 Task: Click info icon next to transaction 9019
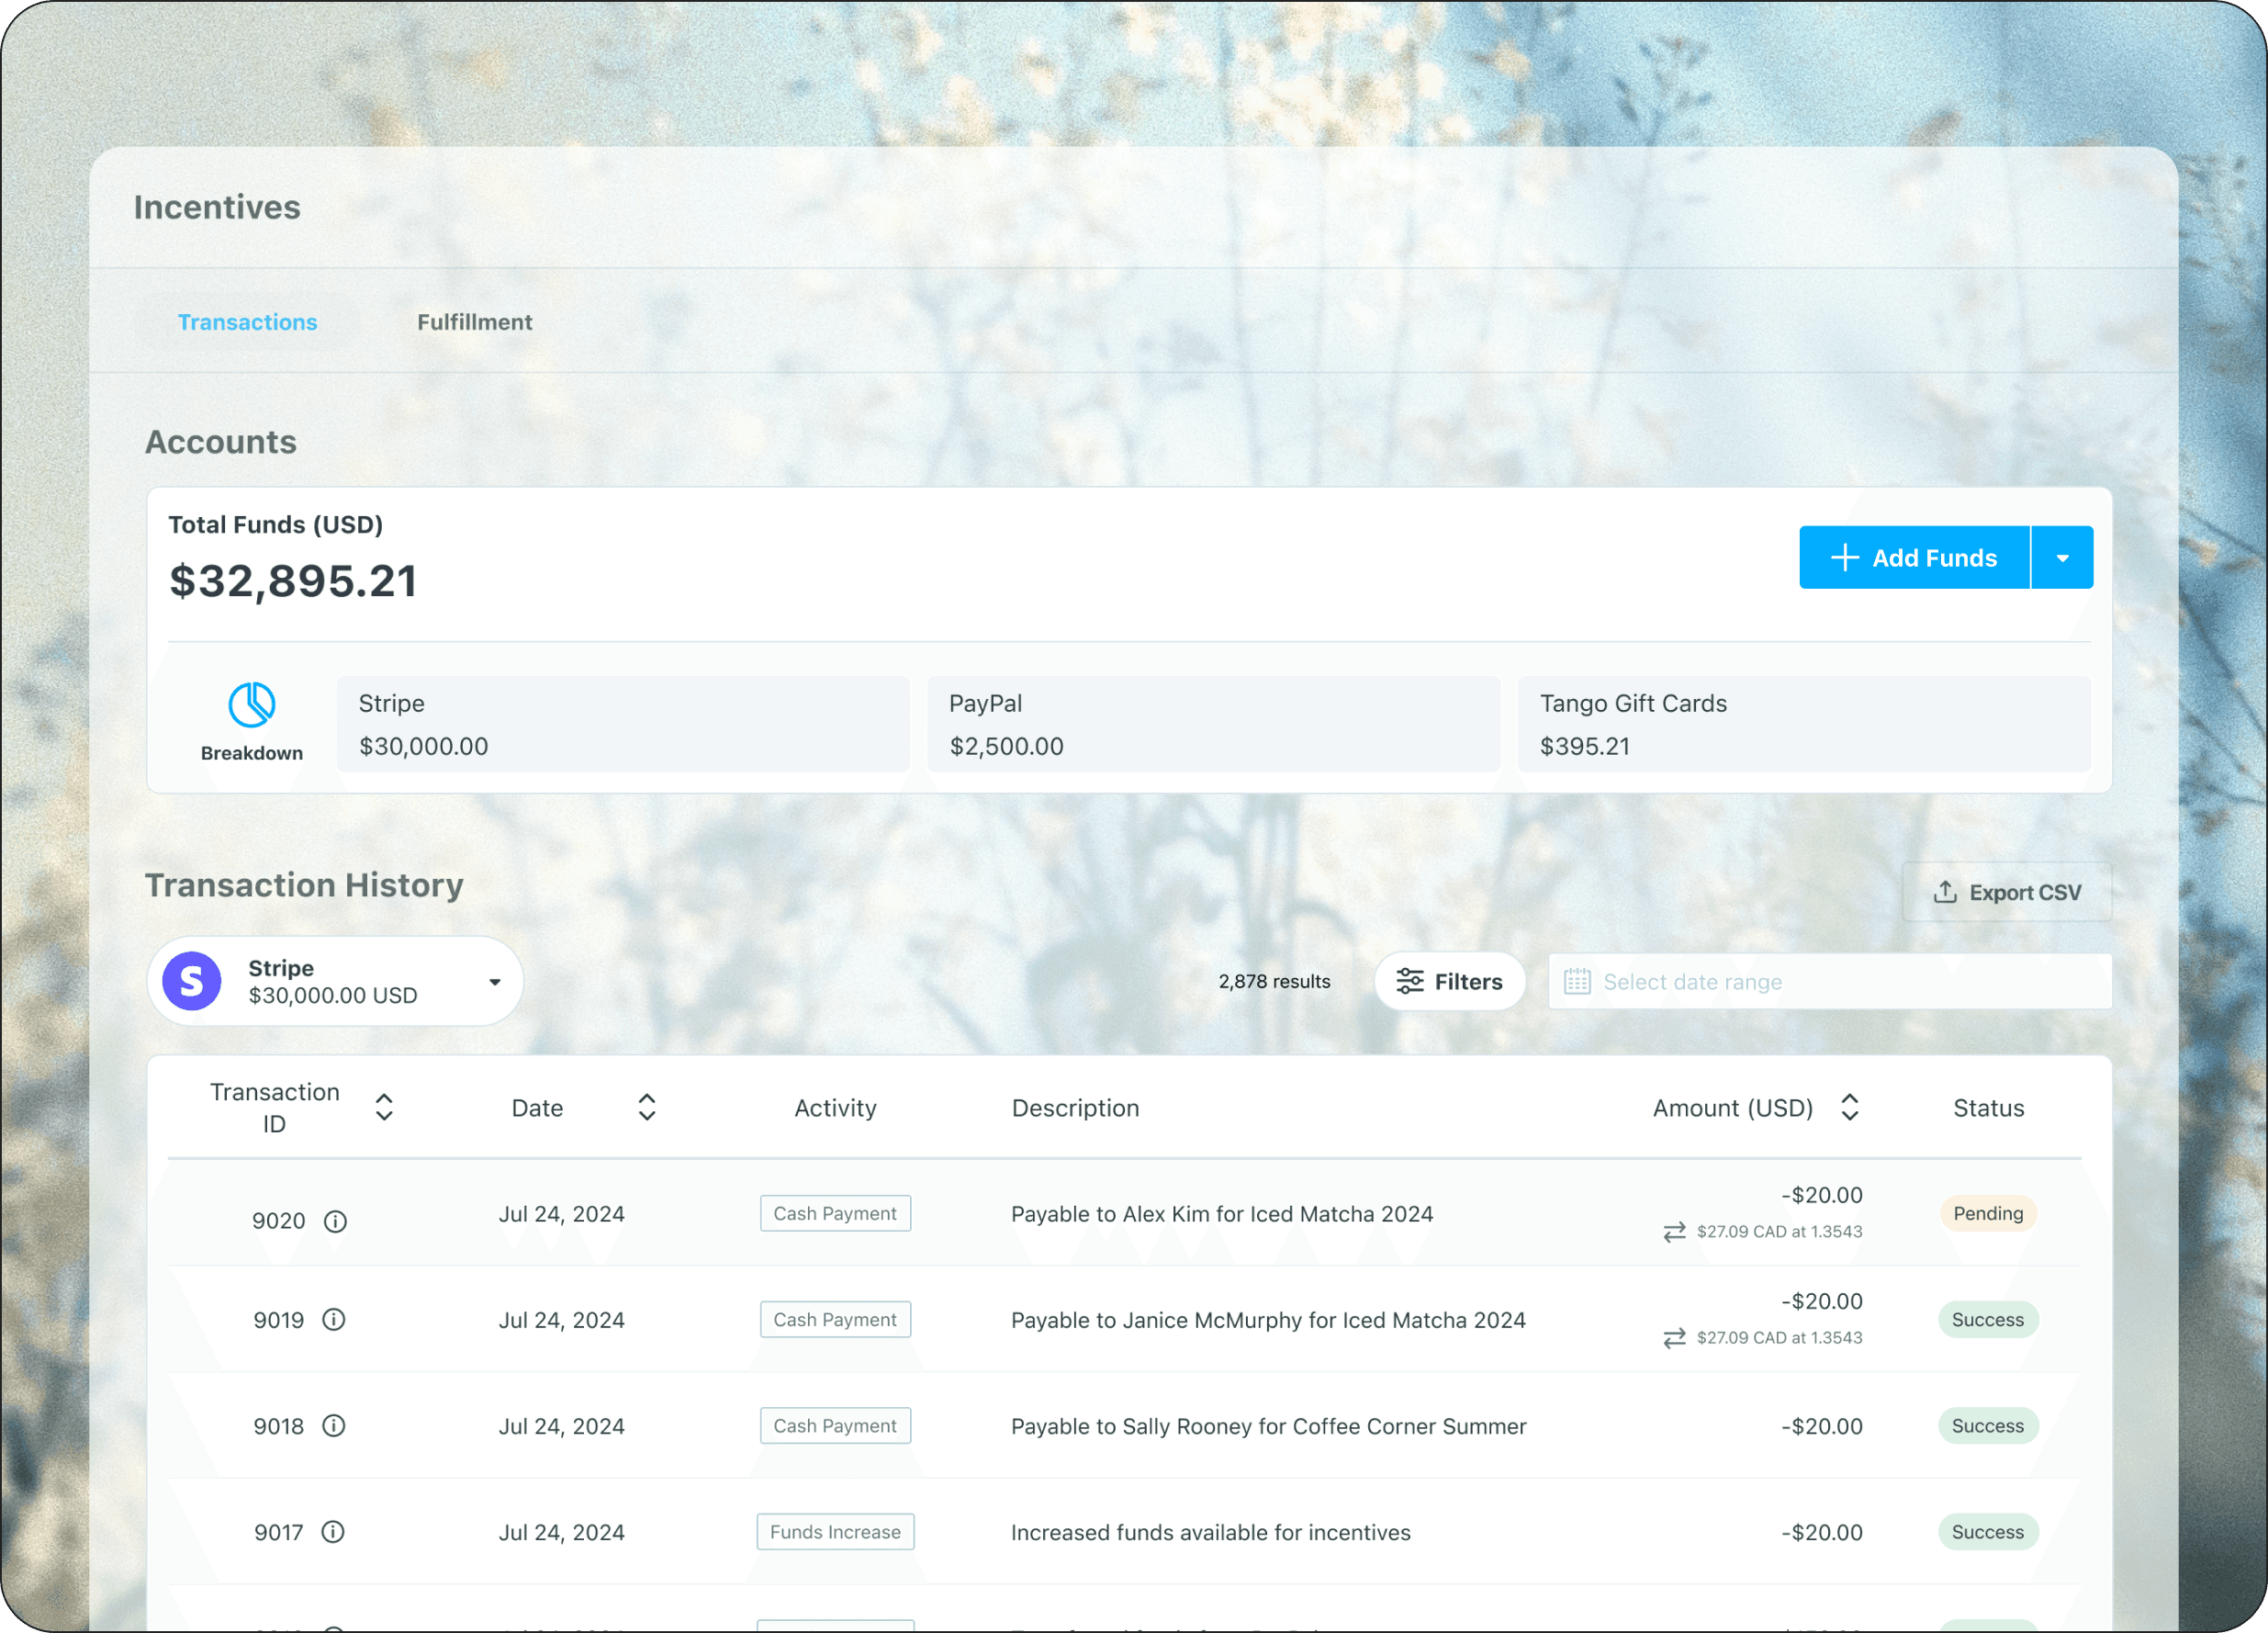coord(334,1320)
